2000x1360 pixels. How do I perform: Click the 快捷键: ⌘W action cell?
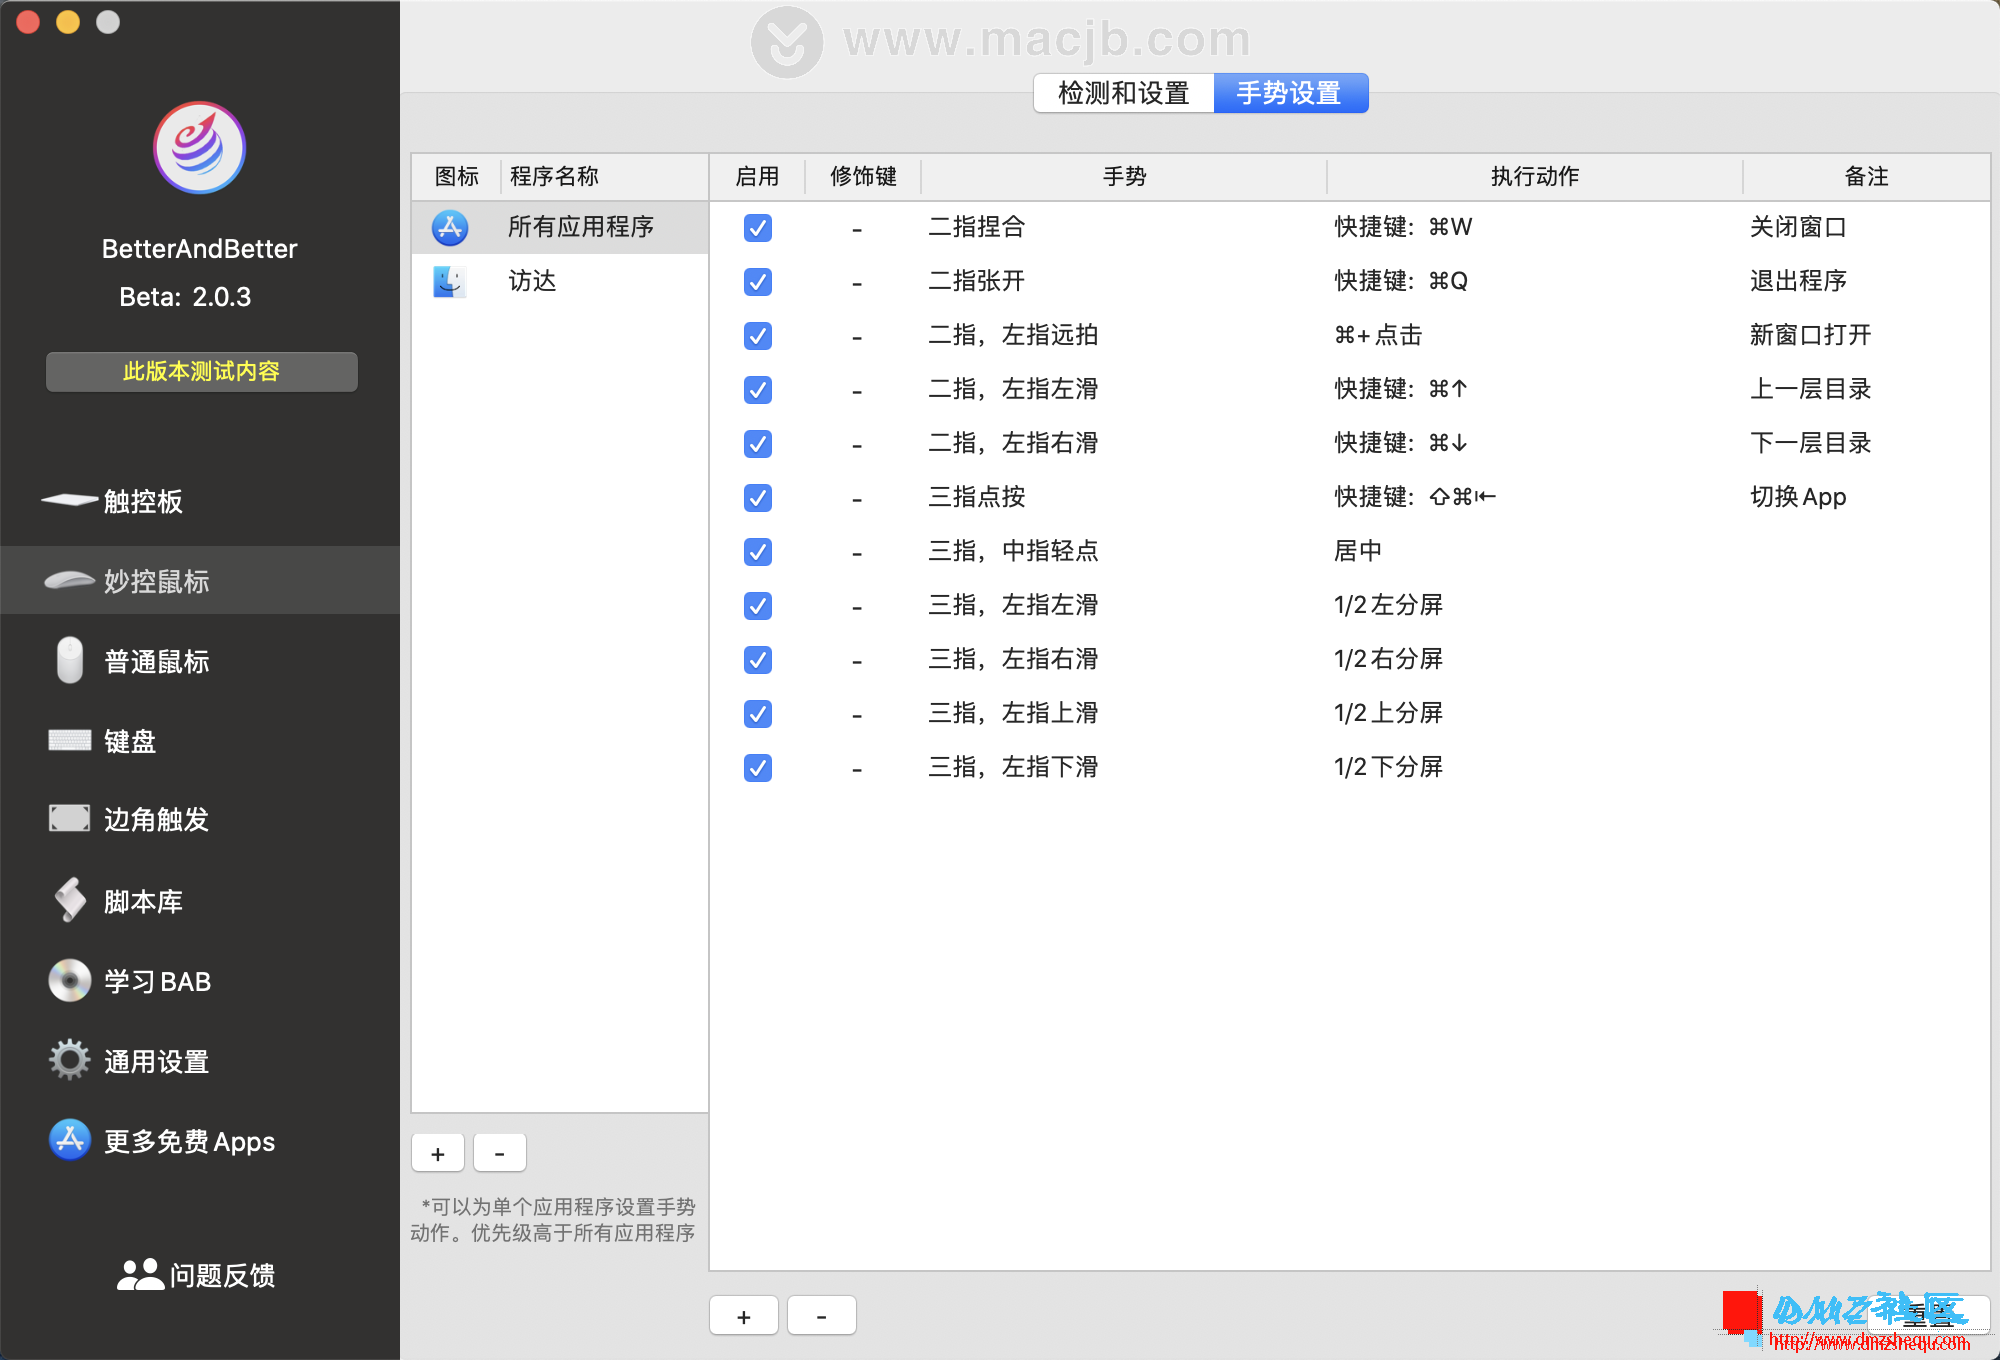(x=1403, y=228)
